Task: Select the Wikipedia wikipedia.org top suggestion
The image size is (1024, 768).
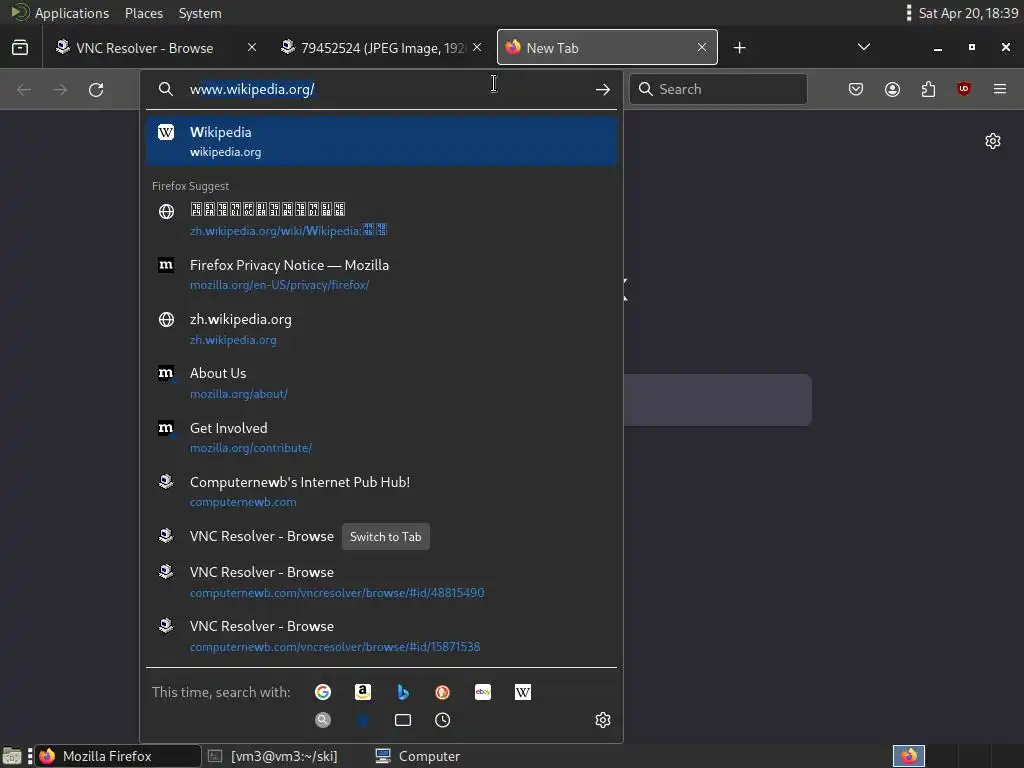Action: [x=381, y=141]
